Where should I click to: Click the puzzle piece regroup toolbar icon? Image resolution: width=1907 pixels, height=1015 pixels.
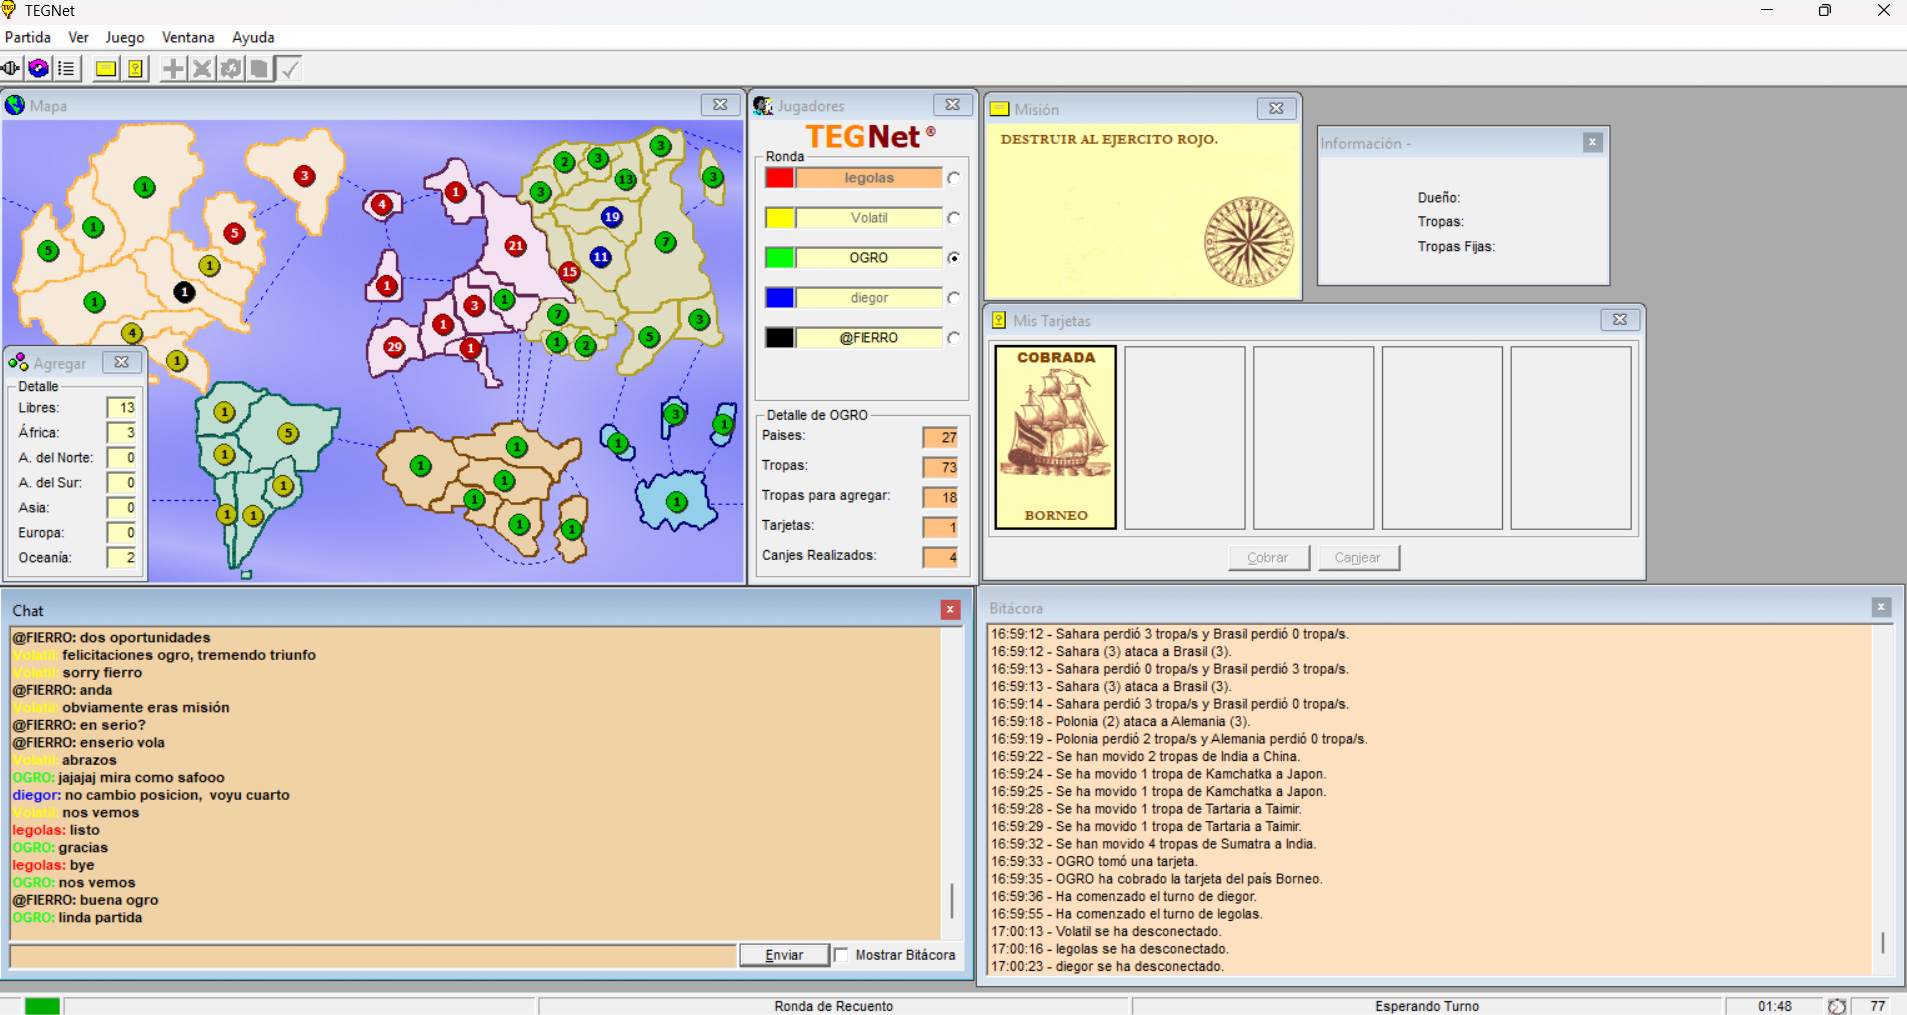point(231,69)
